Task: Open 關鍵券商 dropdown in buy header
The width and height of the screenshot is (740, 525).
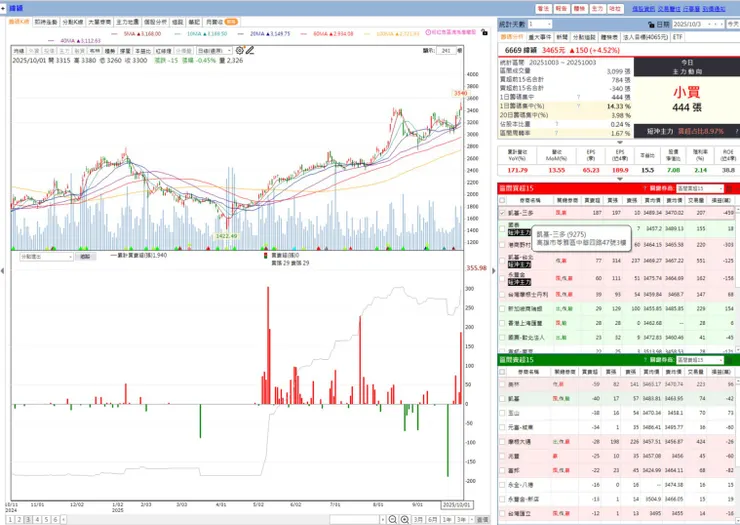Action: [x=699, y=188]
